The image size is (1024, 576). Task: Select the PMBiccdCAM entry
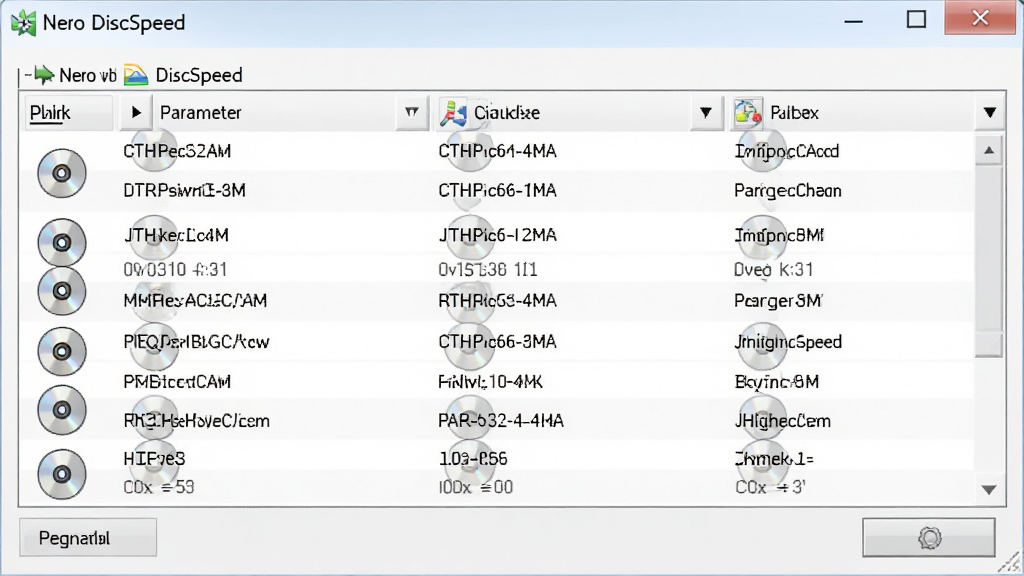point(177,382)
